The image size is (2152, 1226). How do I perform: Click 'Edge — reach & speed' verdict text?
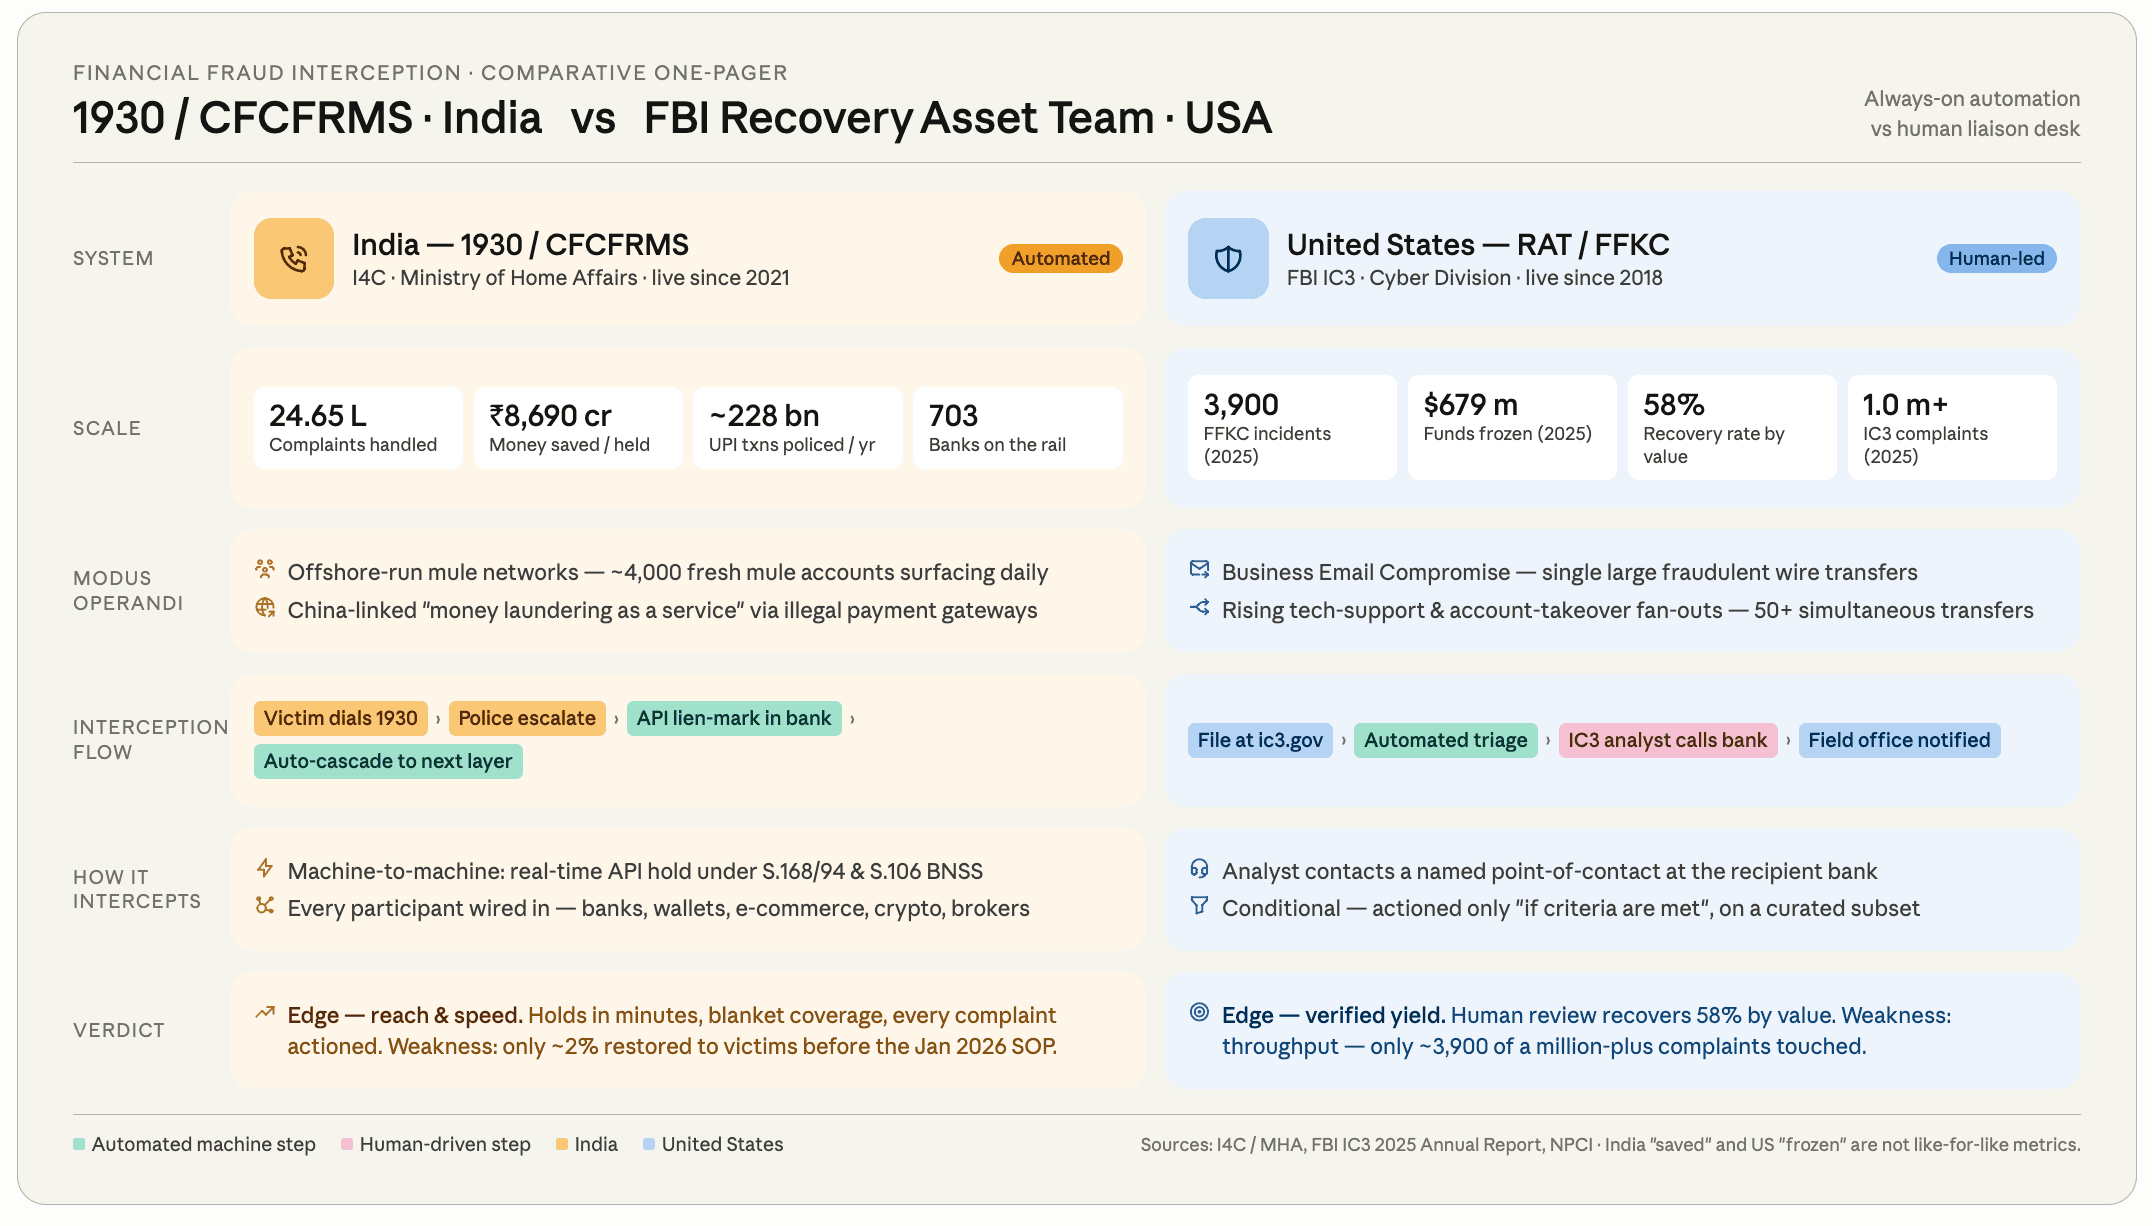coord(405,1015)
